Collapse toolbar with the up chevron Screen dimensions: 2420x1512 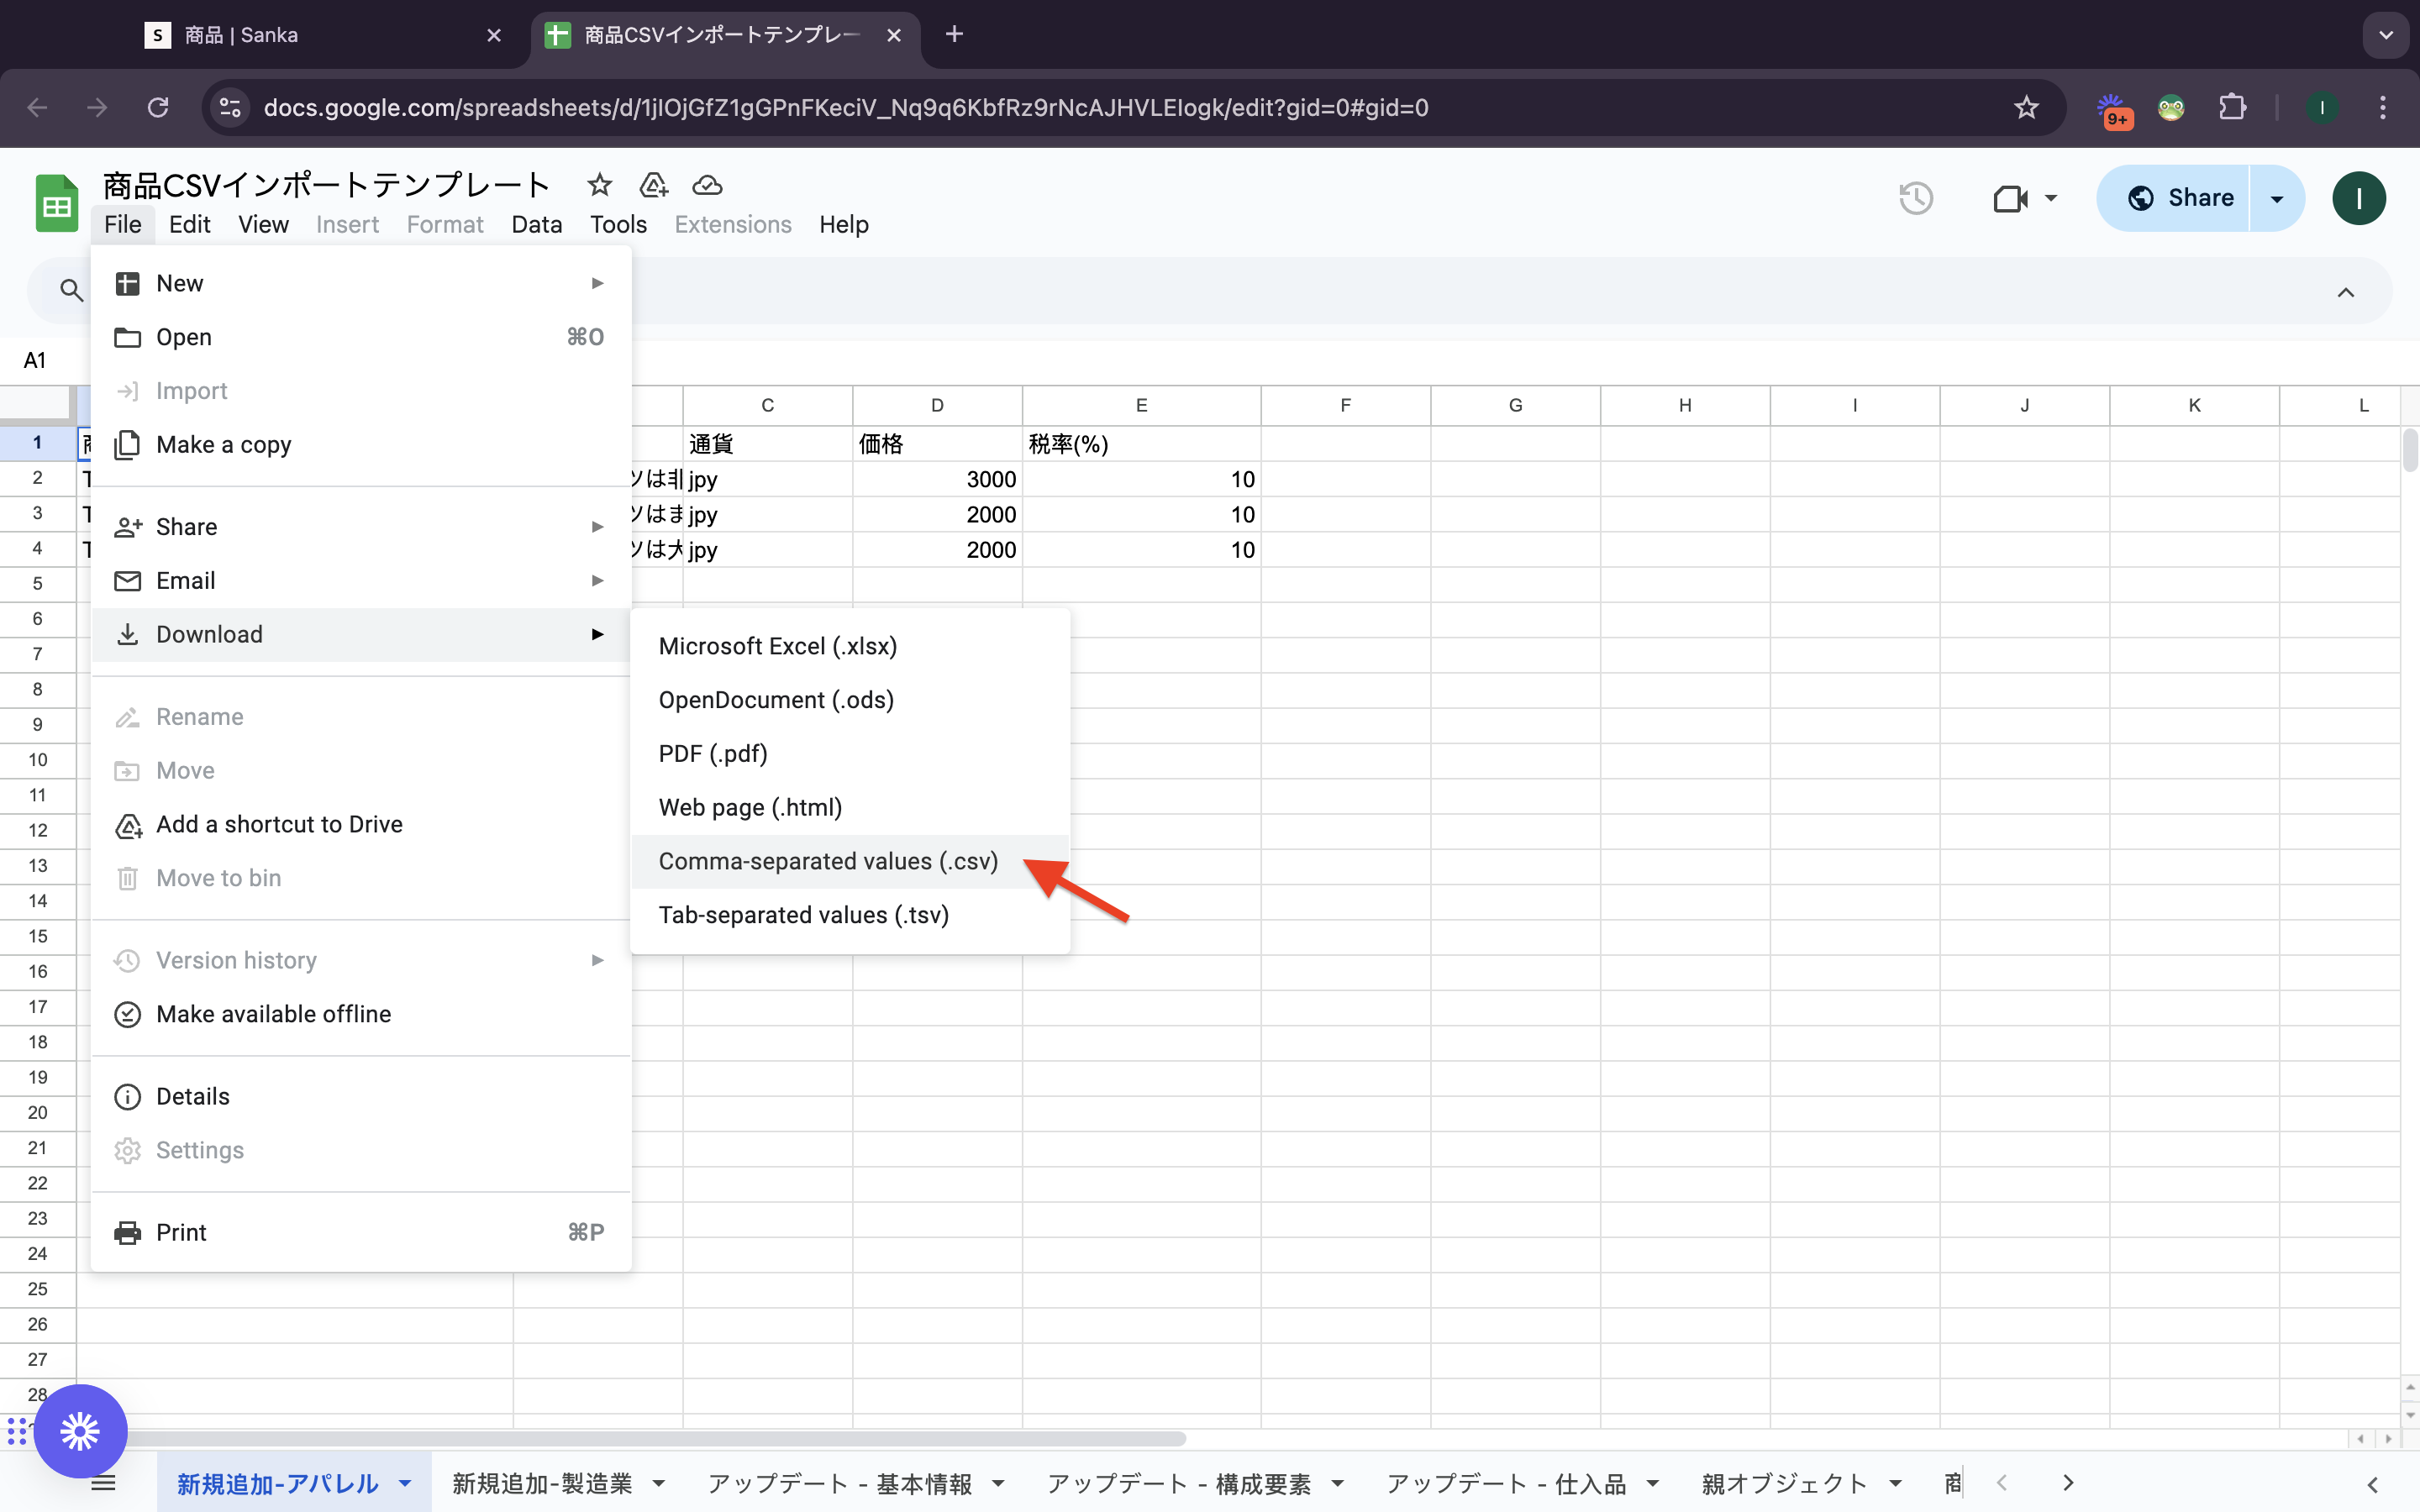pos(2345,292)
